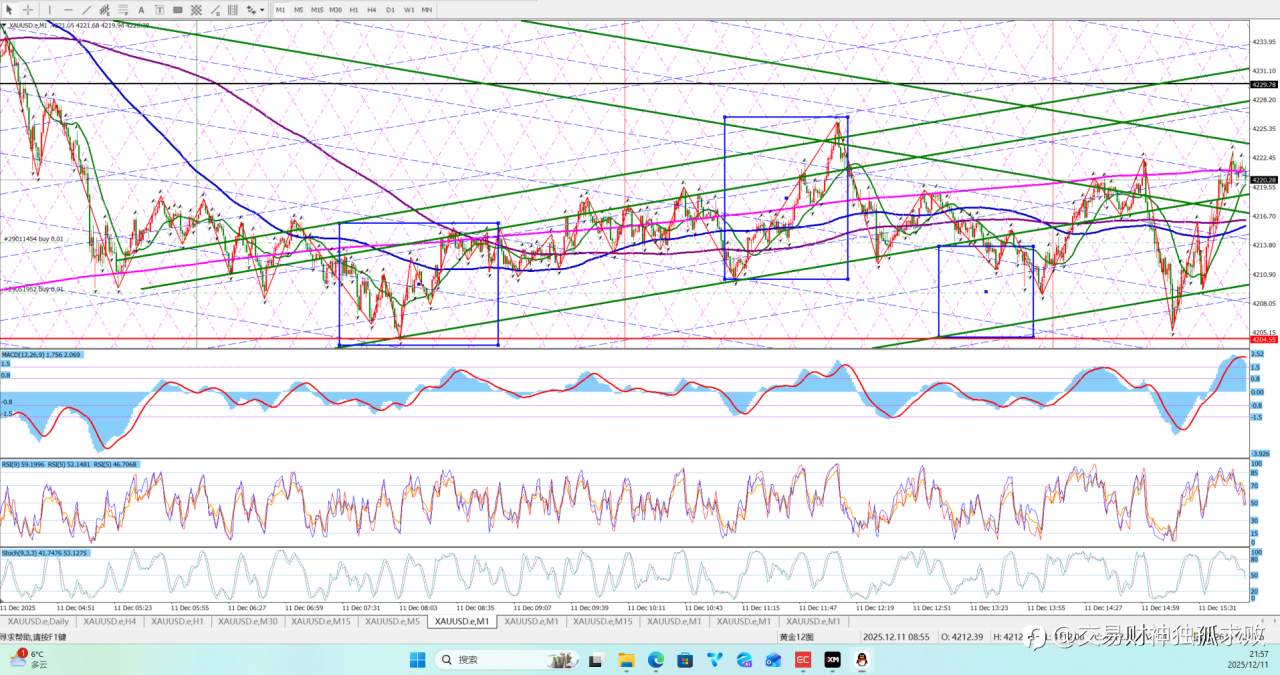Click the #29011454 buy order label

[x=33, y=239]
